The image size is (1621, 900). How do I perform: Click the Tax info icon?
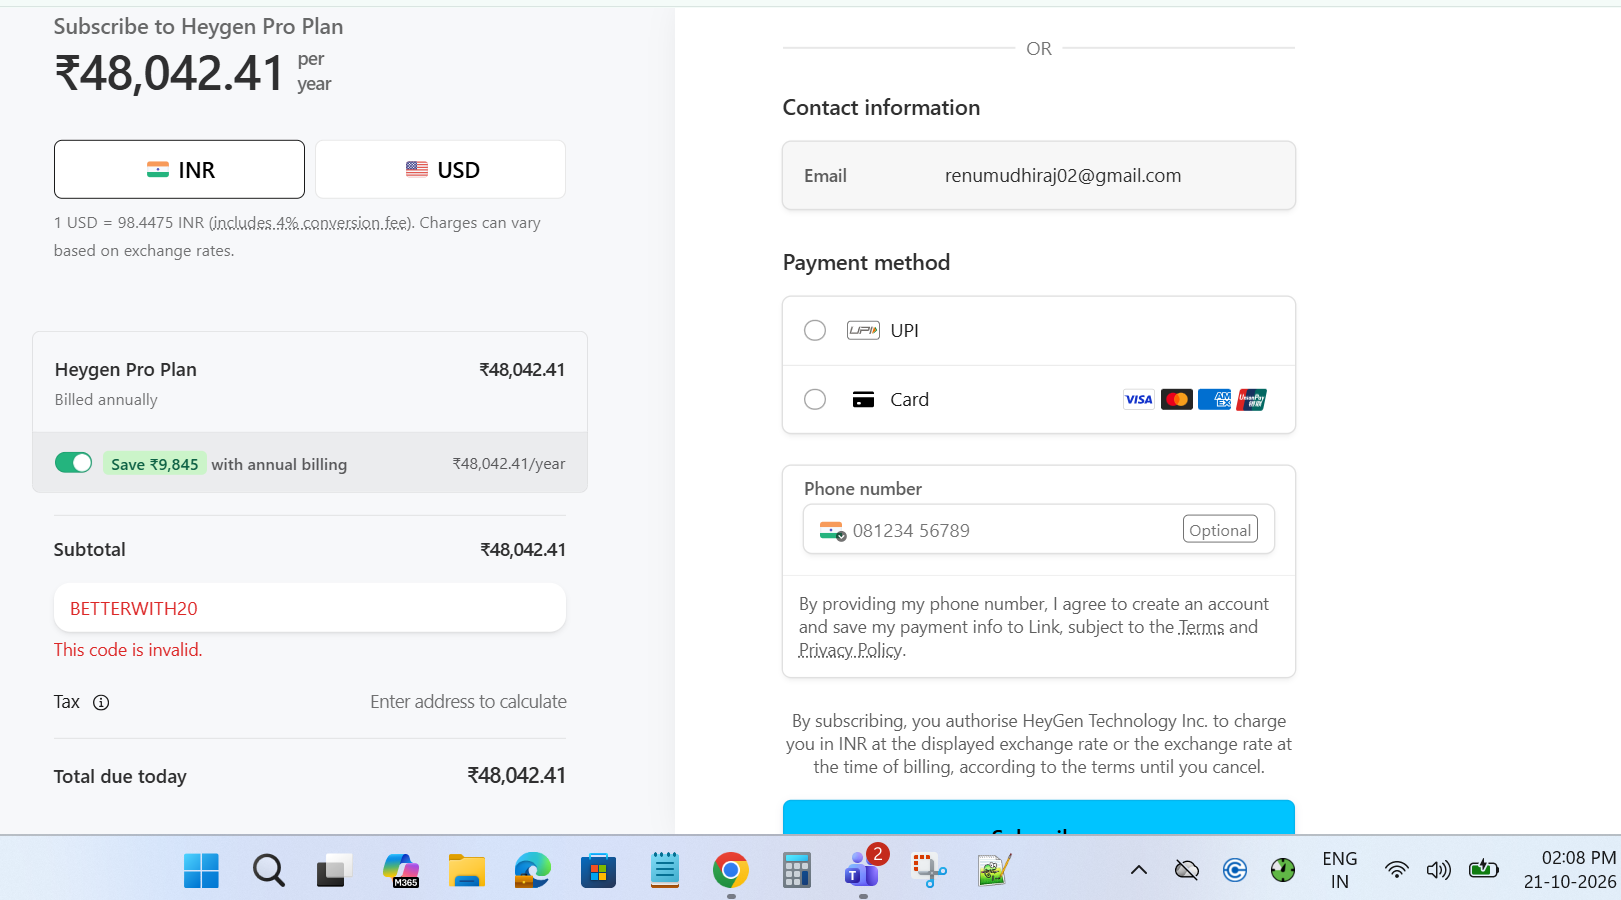101,702
